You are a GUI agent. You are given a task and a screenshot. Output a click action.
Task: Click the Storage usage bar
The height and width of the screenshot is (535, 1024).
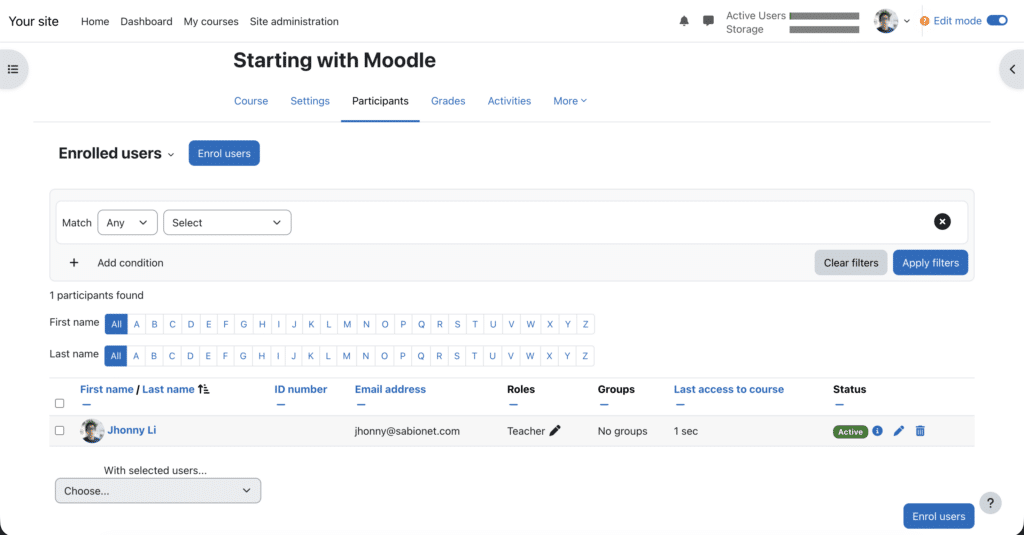tap(824, 29)
